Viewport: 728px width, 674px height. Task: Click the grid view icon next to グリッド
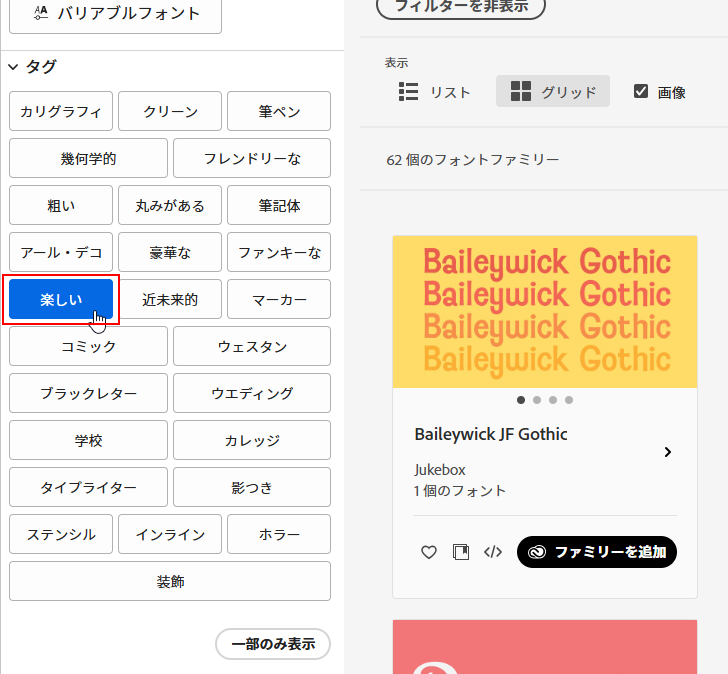[x=520, y=91]
